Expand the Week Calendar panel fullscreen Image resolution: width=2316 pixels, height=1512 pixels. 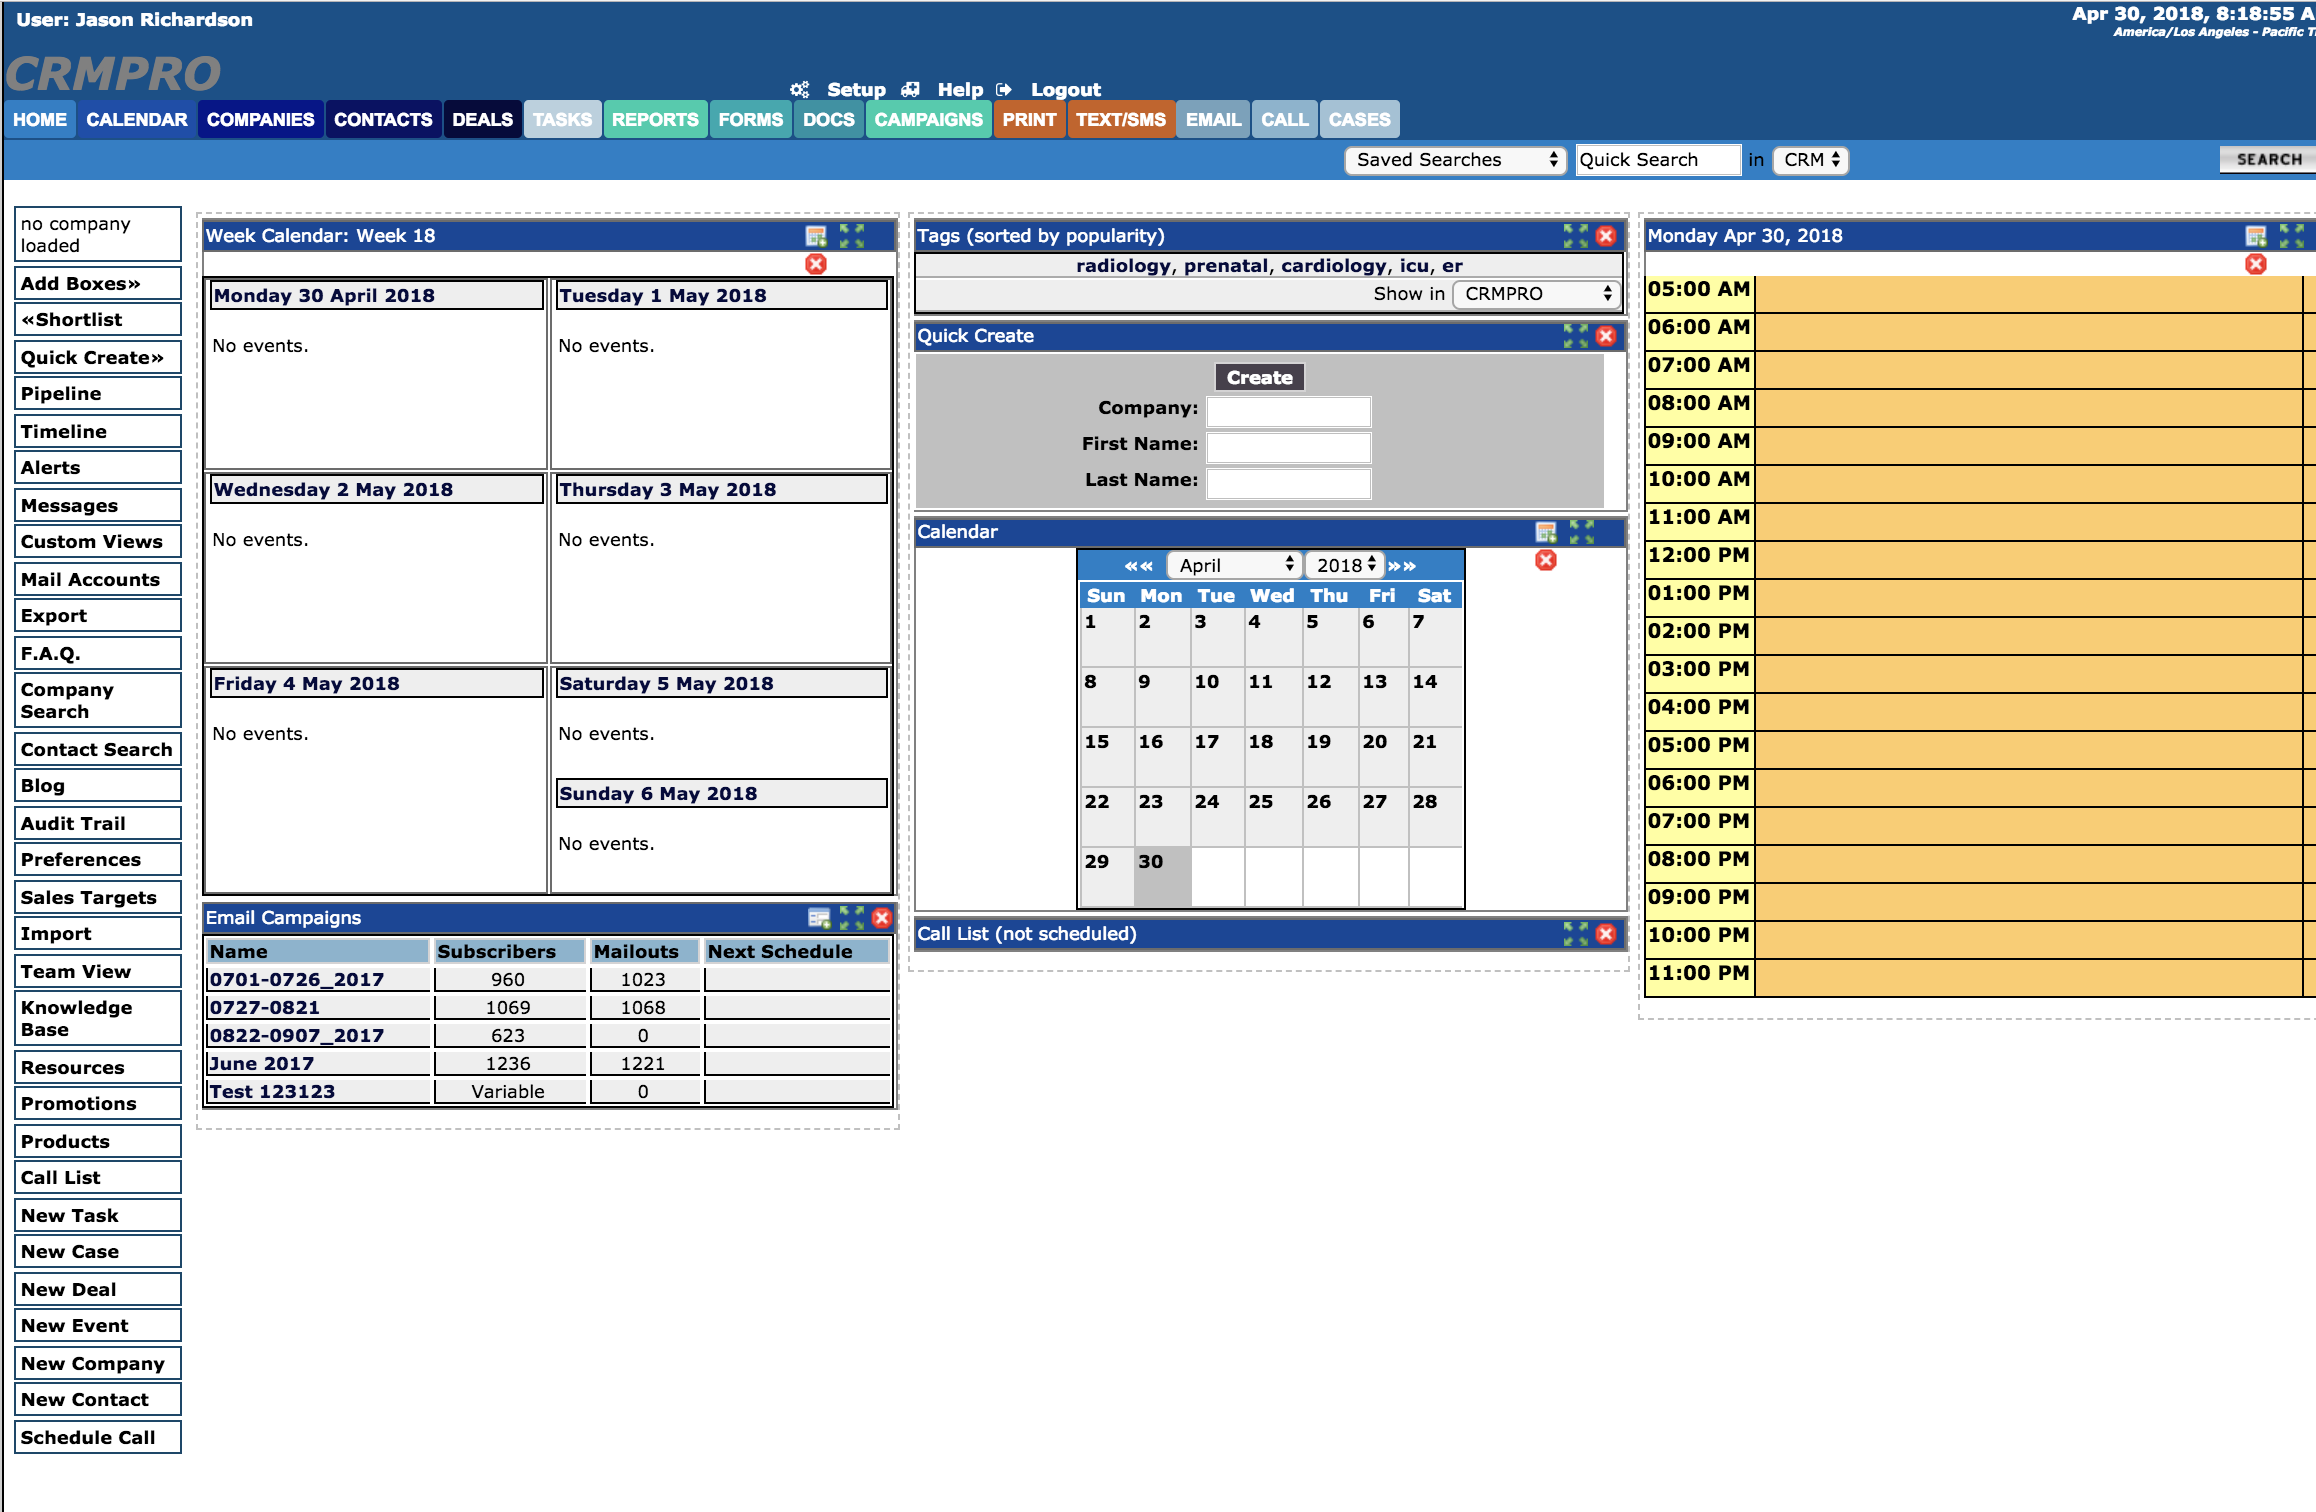point(852,236)
